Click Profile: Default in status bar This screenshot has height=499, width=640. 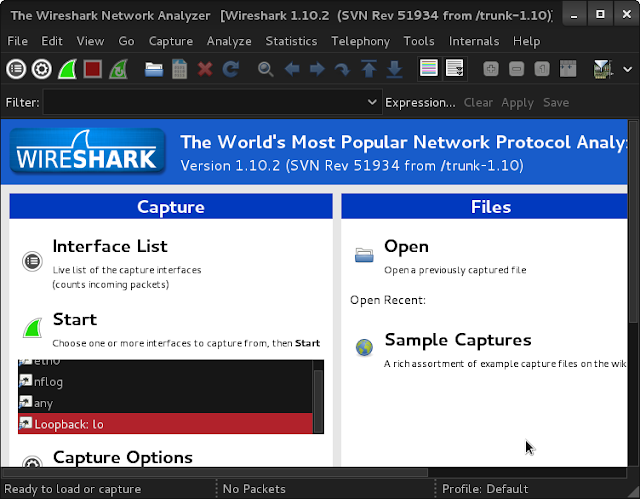click(485, 489)
